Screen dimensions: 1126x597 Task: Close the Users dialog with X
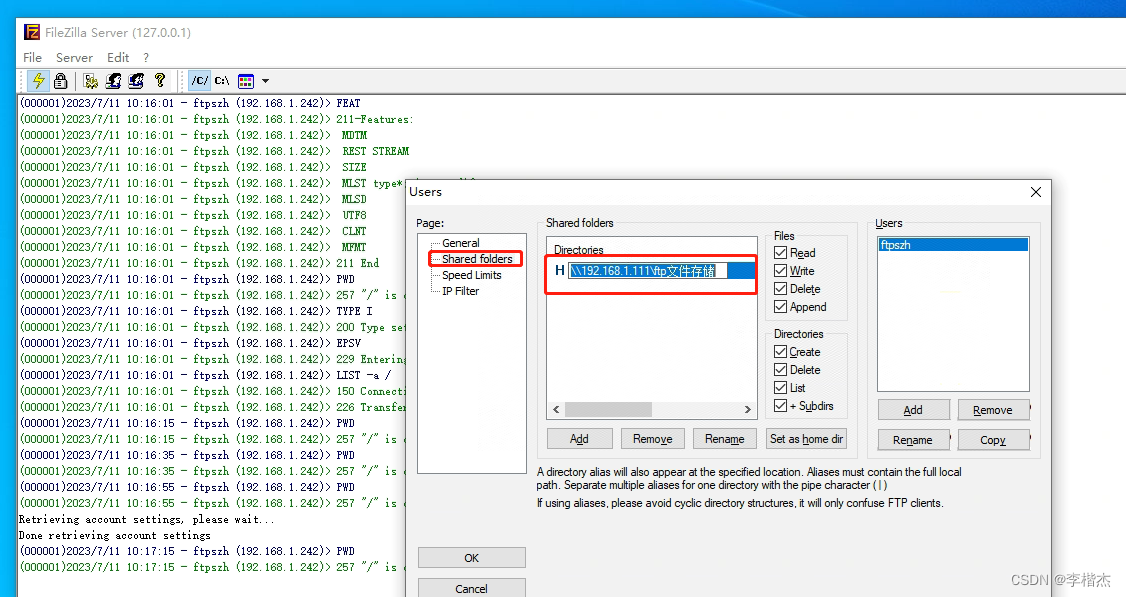1036,192
